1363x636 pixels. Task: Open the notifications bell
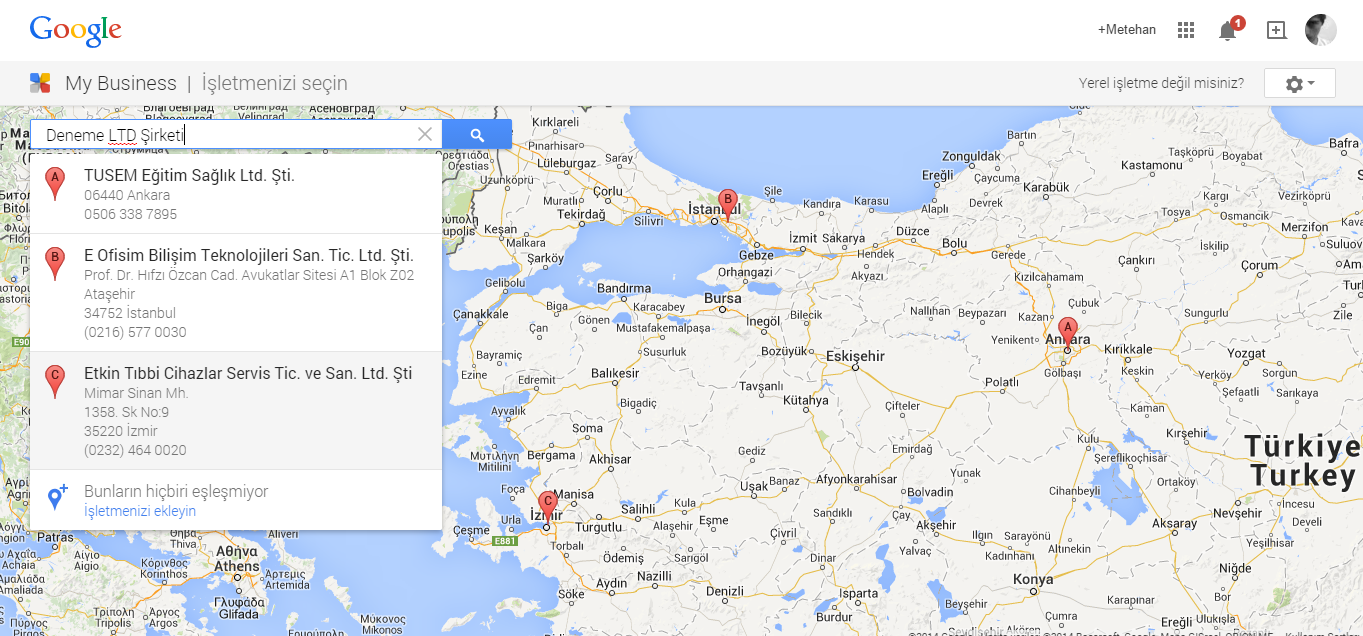pyautogui.click(x=1228, y=30)
